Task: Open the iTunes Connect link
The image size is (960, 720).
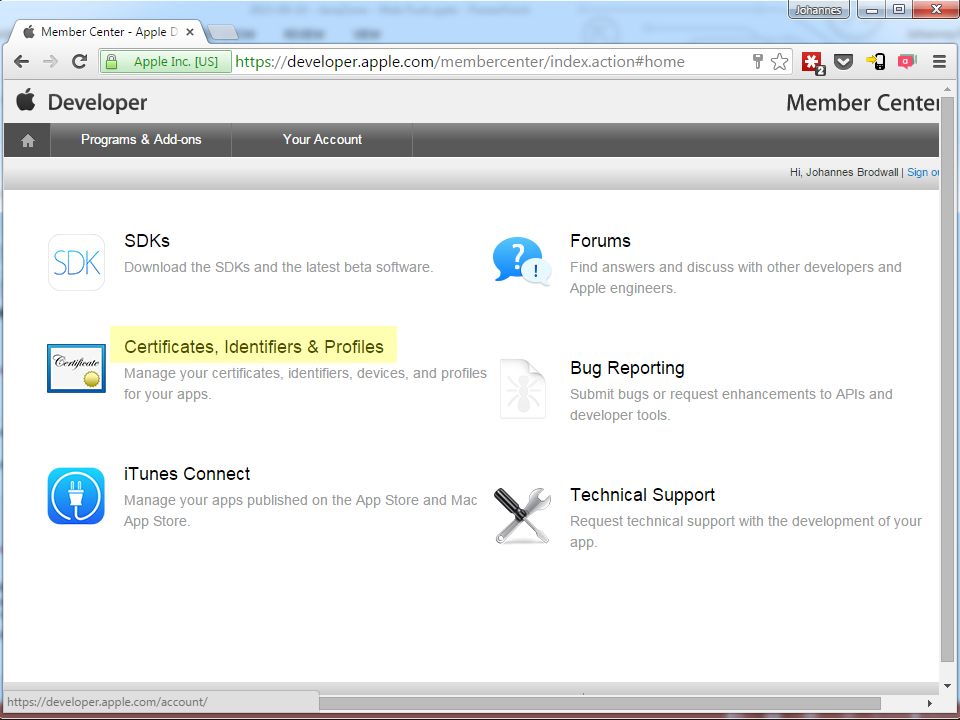Action: click(x=187, y=474)
